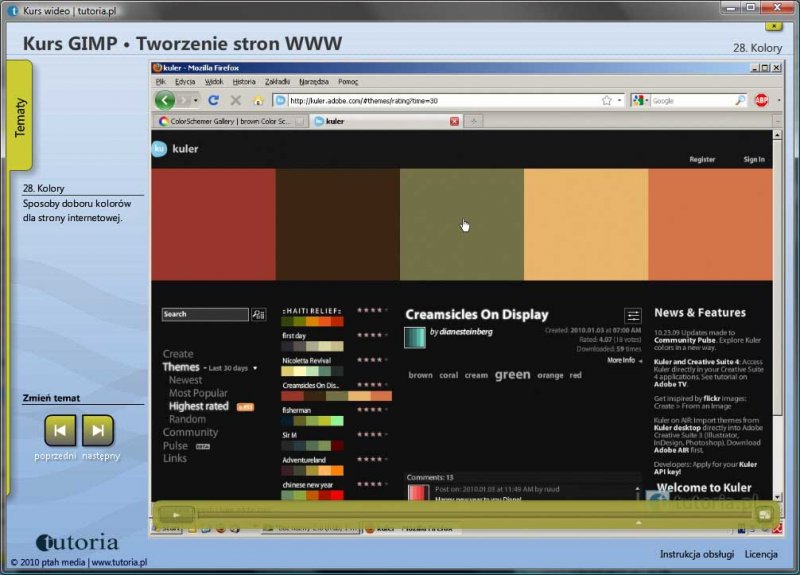
Task: Bookmark page with the star icon
Action: 606,100
